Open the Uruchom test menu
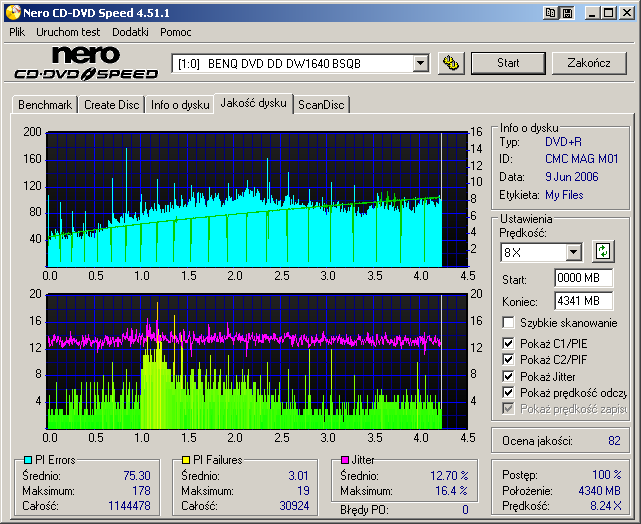The width and height of the screenshot is (641, 524). tap(68, 32)
